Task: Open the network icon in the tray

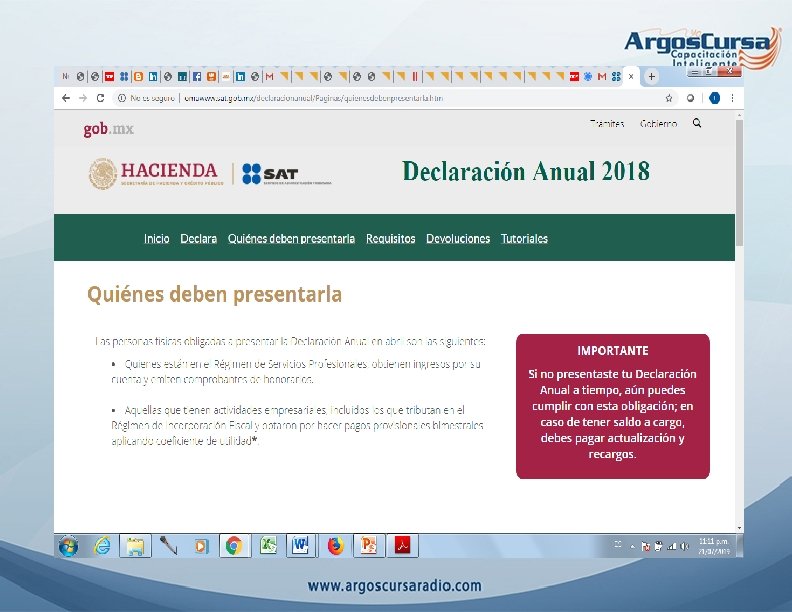Action: (x=672, y=546)
